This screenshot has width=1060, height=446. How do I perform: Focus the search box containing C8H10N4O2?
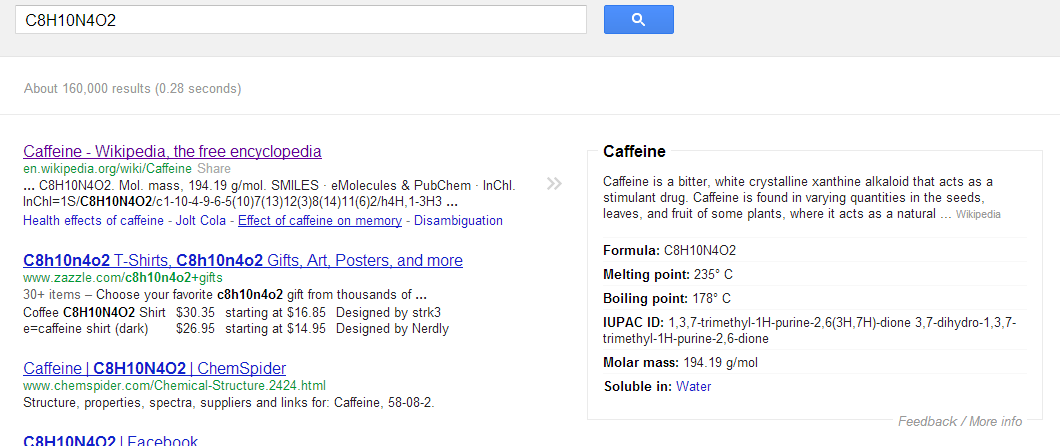301,20
